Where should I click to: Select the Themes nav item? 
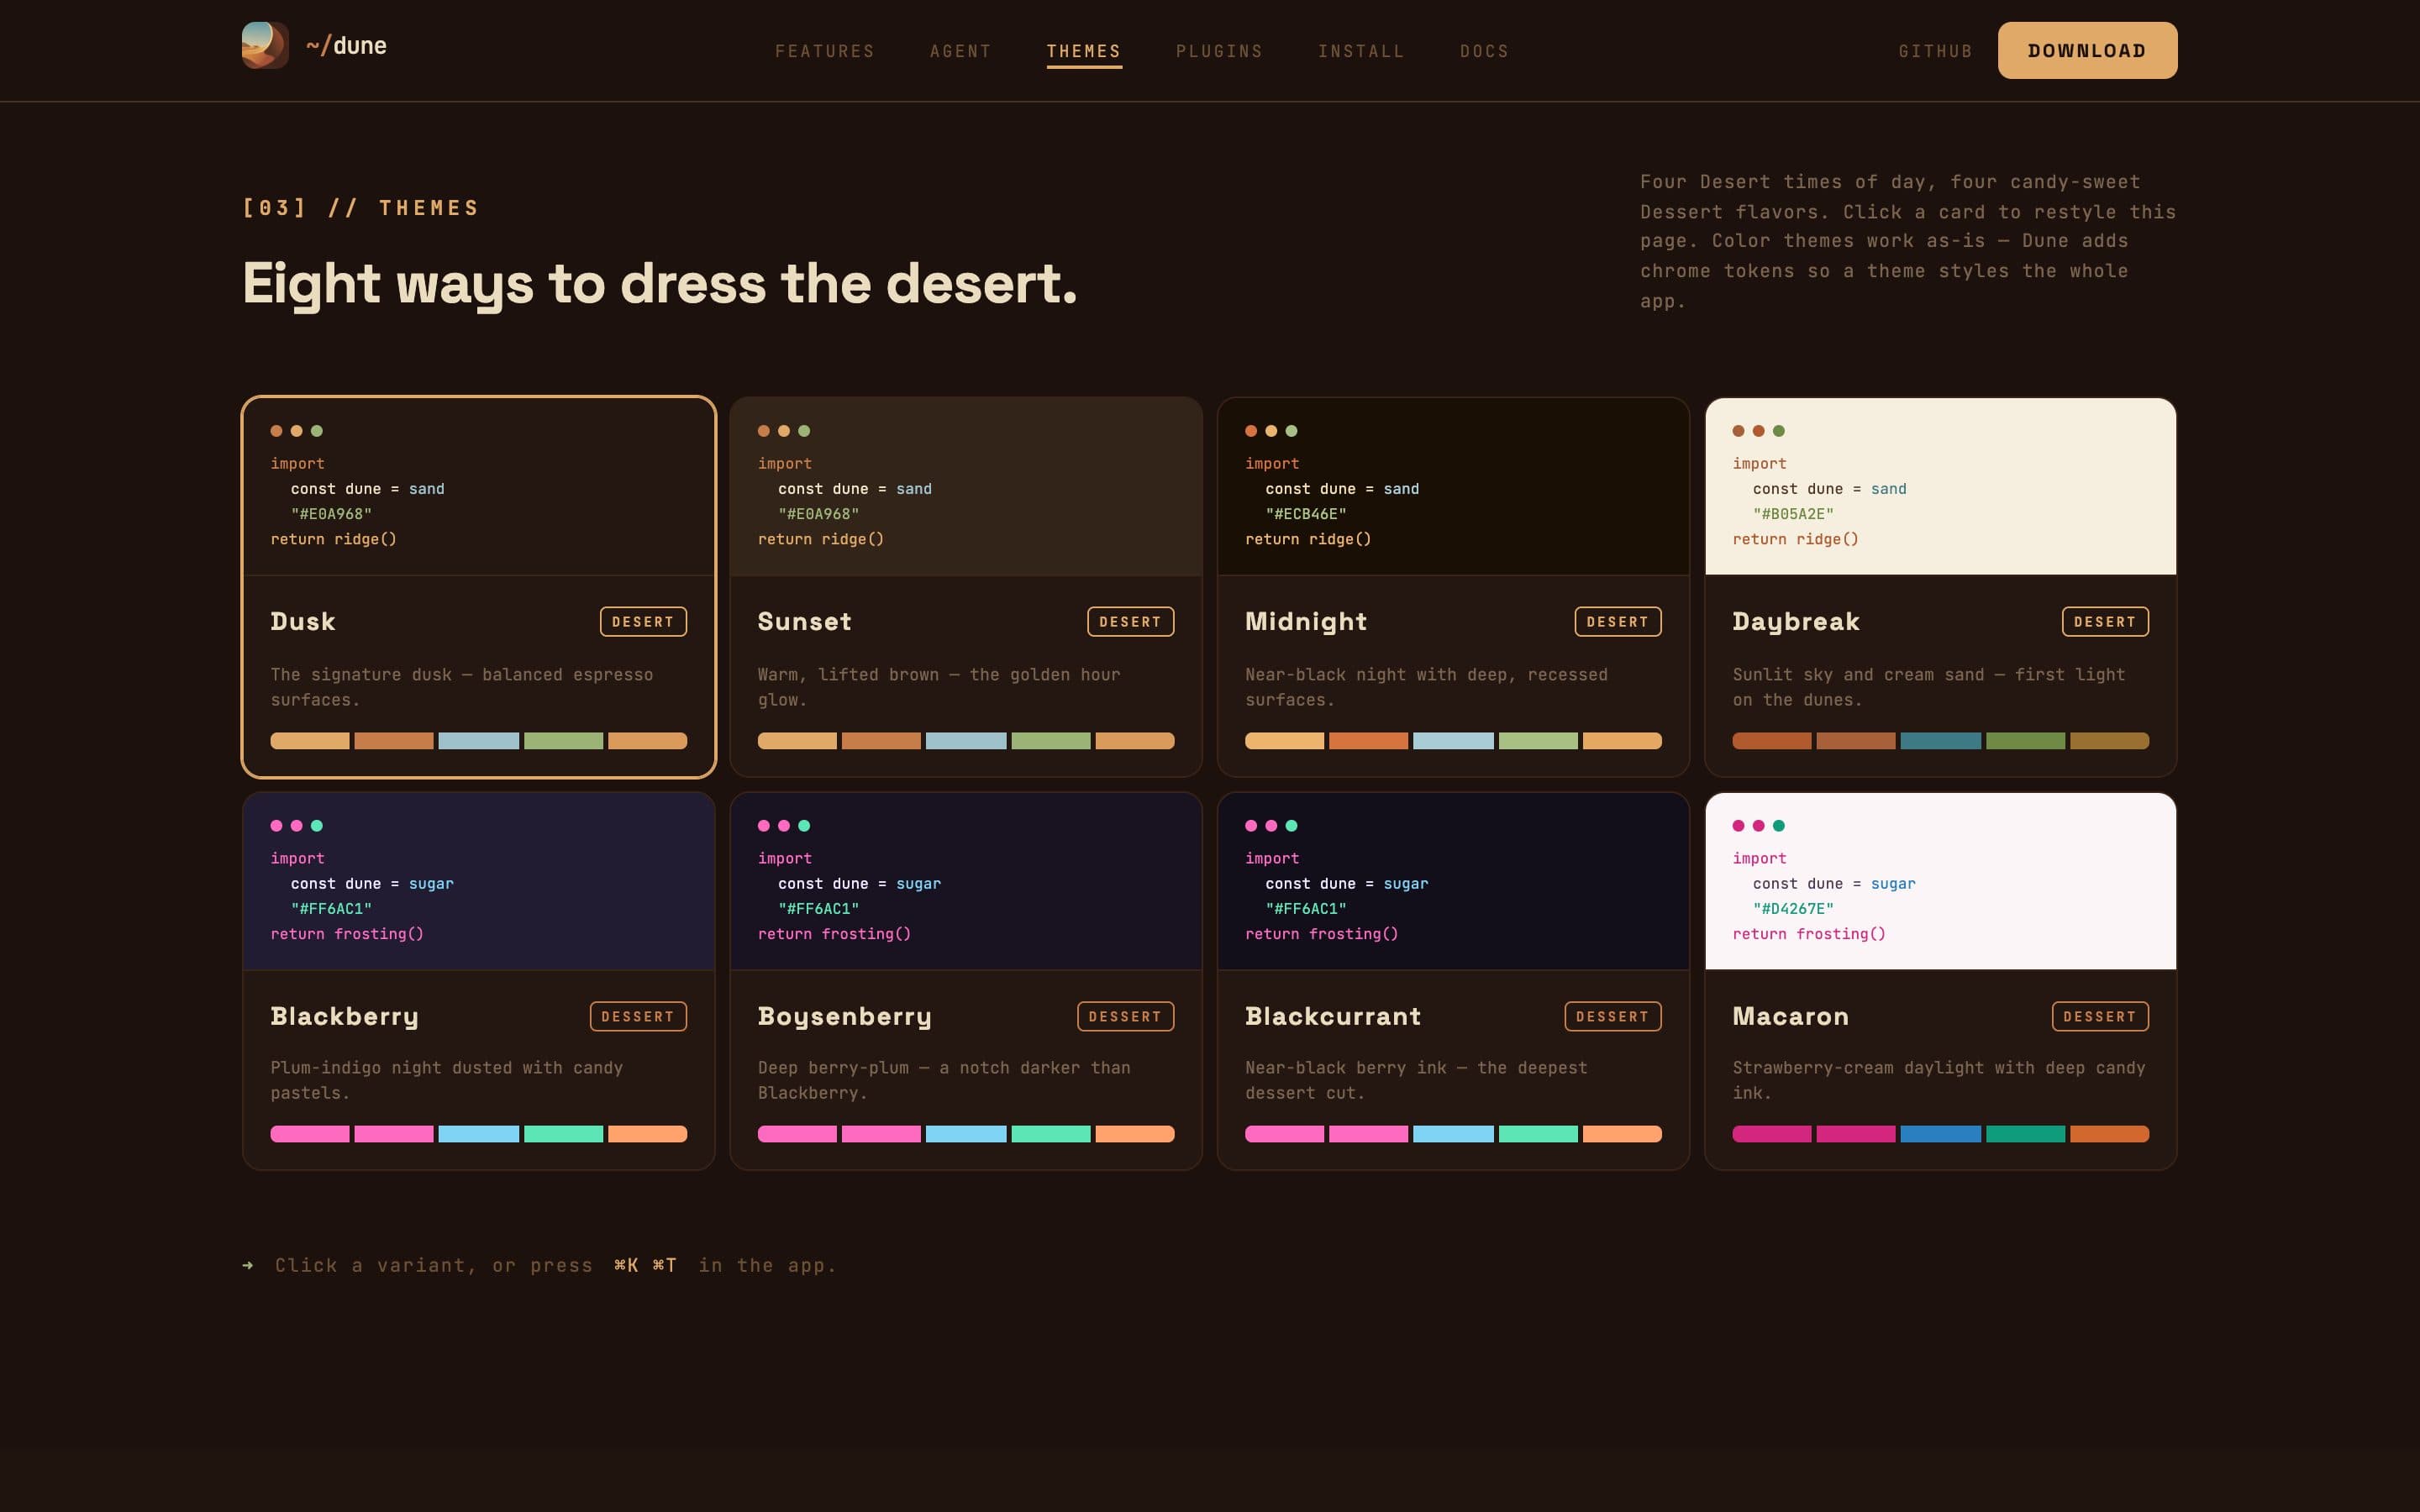(x=1084, y=51)
